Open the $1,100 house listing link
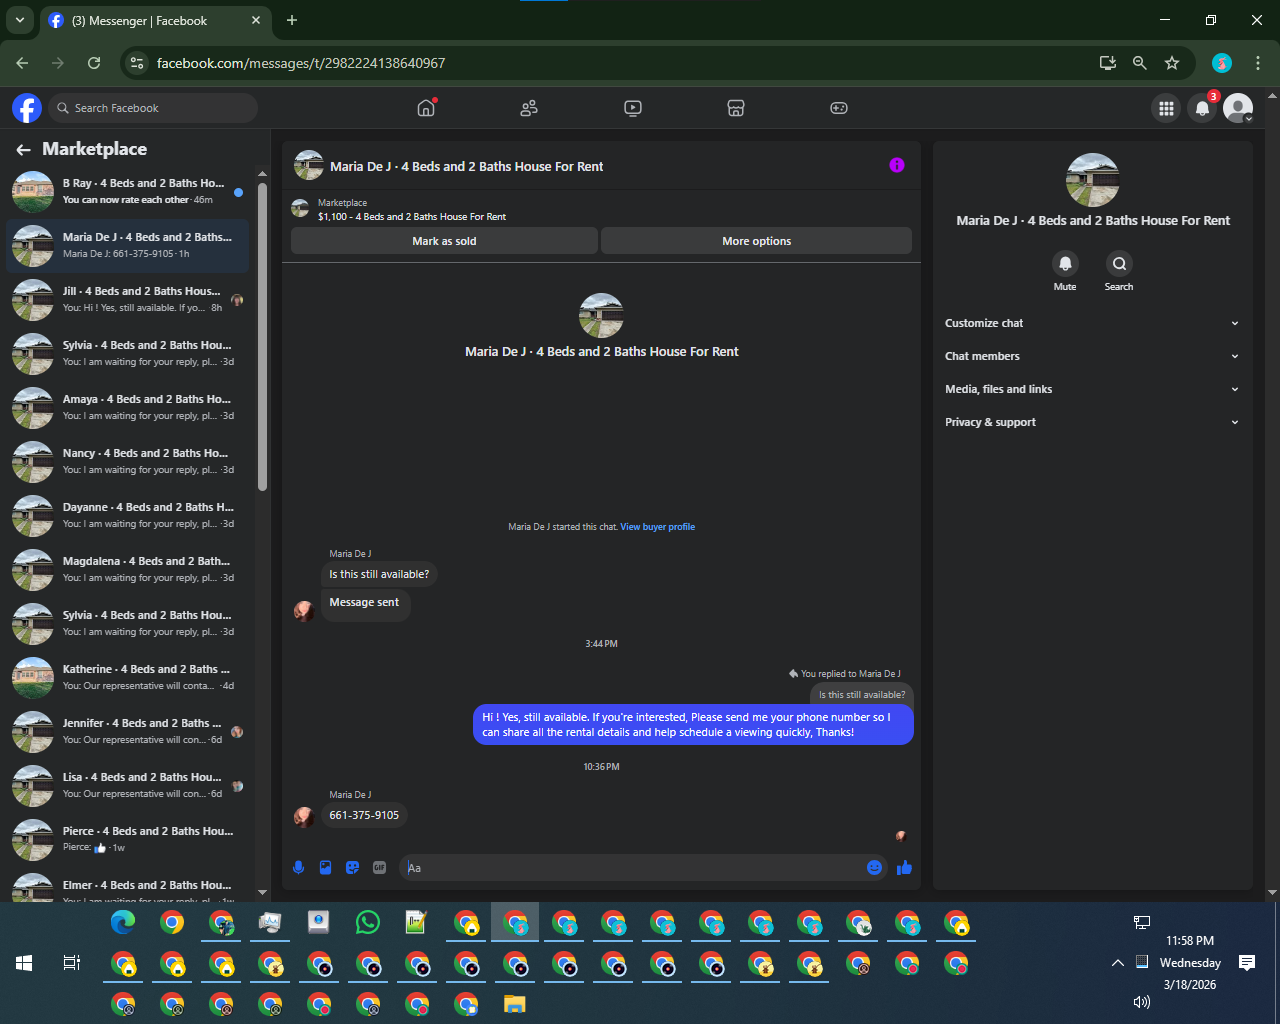The height and width of the screenshot is (1024, 1280). coord(412,216)
